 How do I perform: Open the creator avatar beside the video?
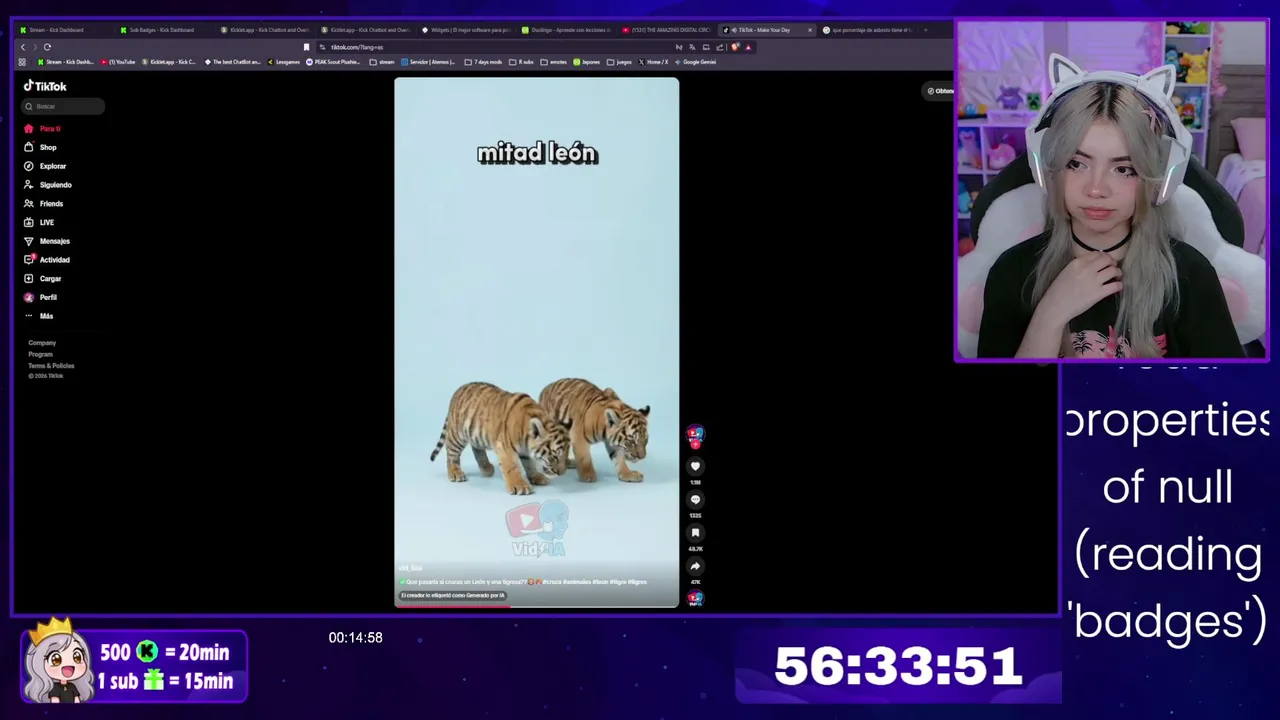695,434
